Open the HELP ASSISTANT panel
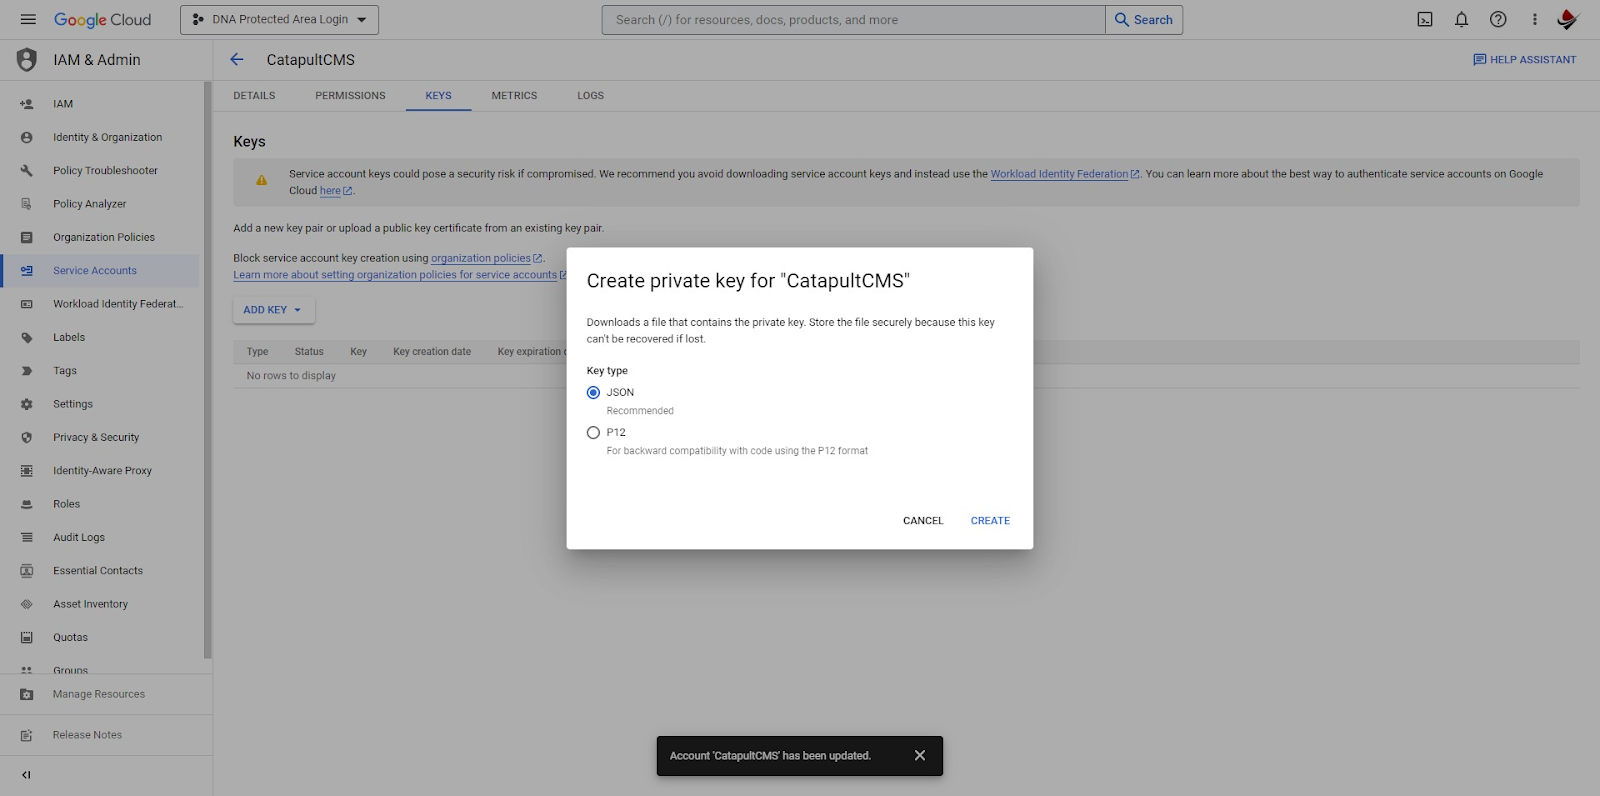 pos(1525,60)
